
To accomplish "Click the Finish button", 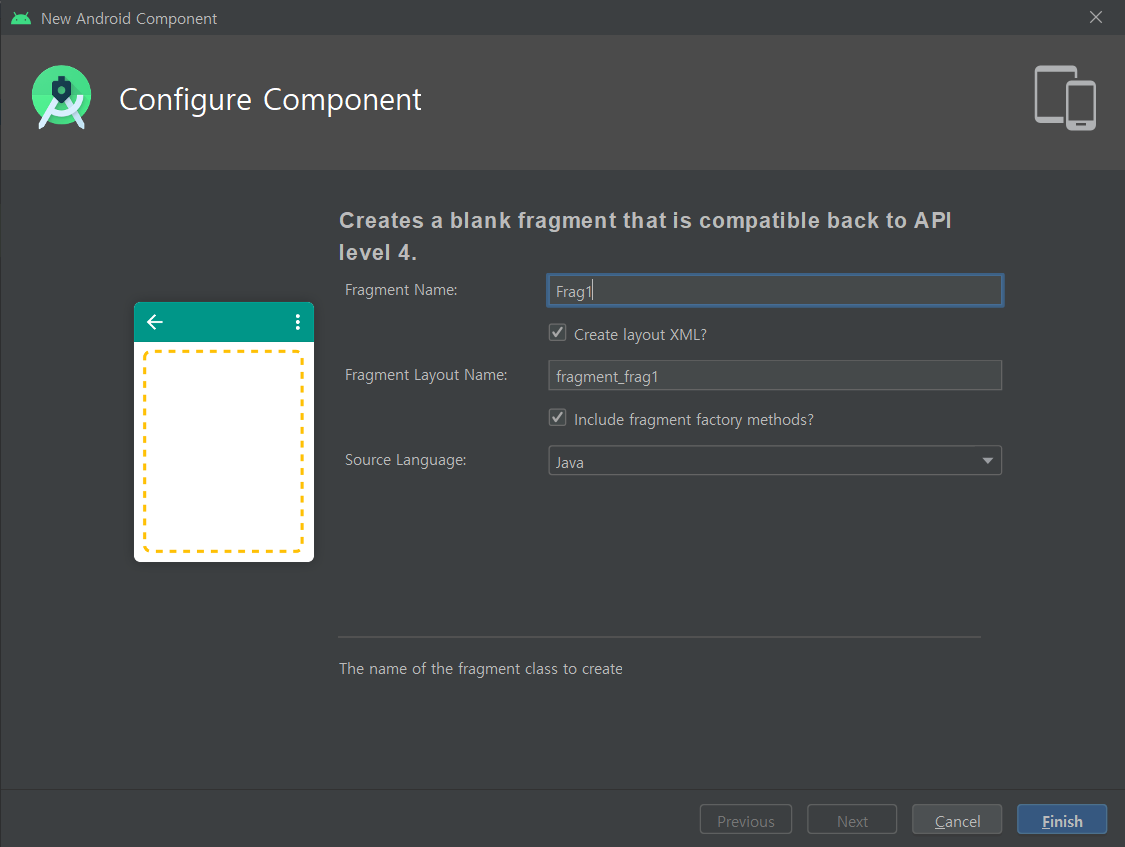I will [x=1062, y=820].
